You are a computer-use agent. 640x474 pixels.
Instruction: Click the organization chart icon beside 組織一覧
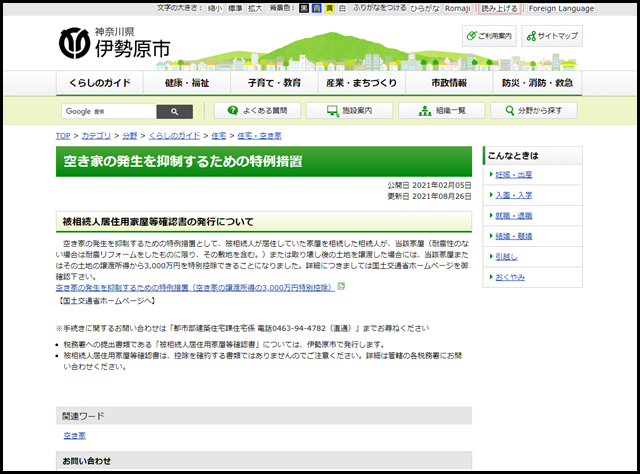point(425,111)
